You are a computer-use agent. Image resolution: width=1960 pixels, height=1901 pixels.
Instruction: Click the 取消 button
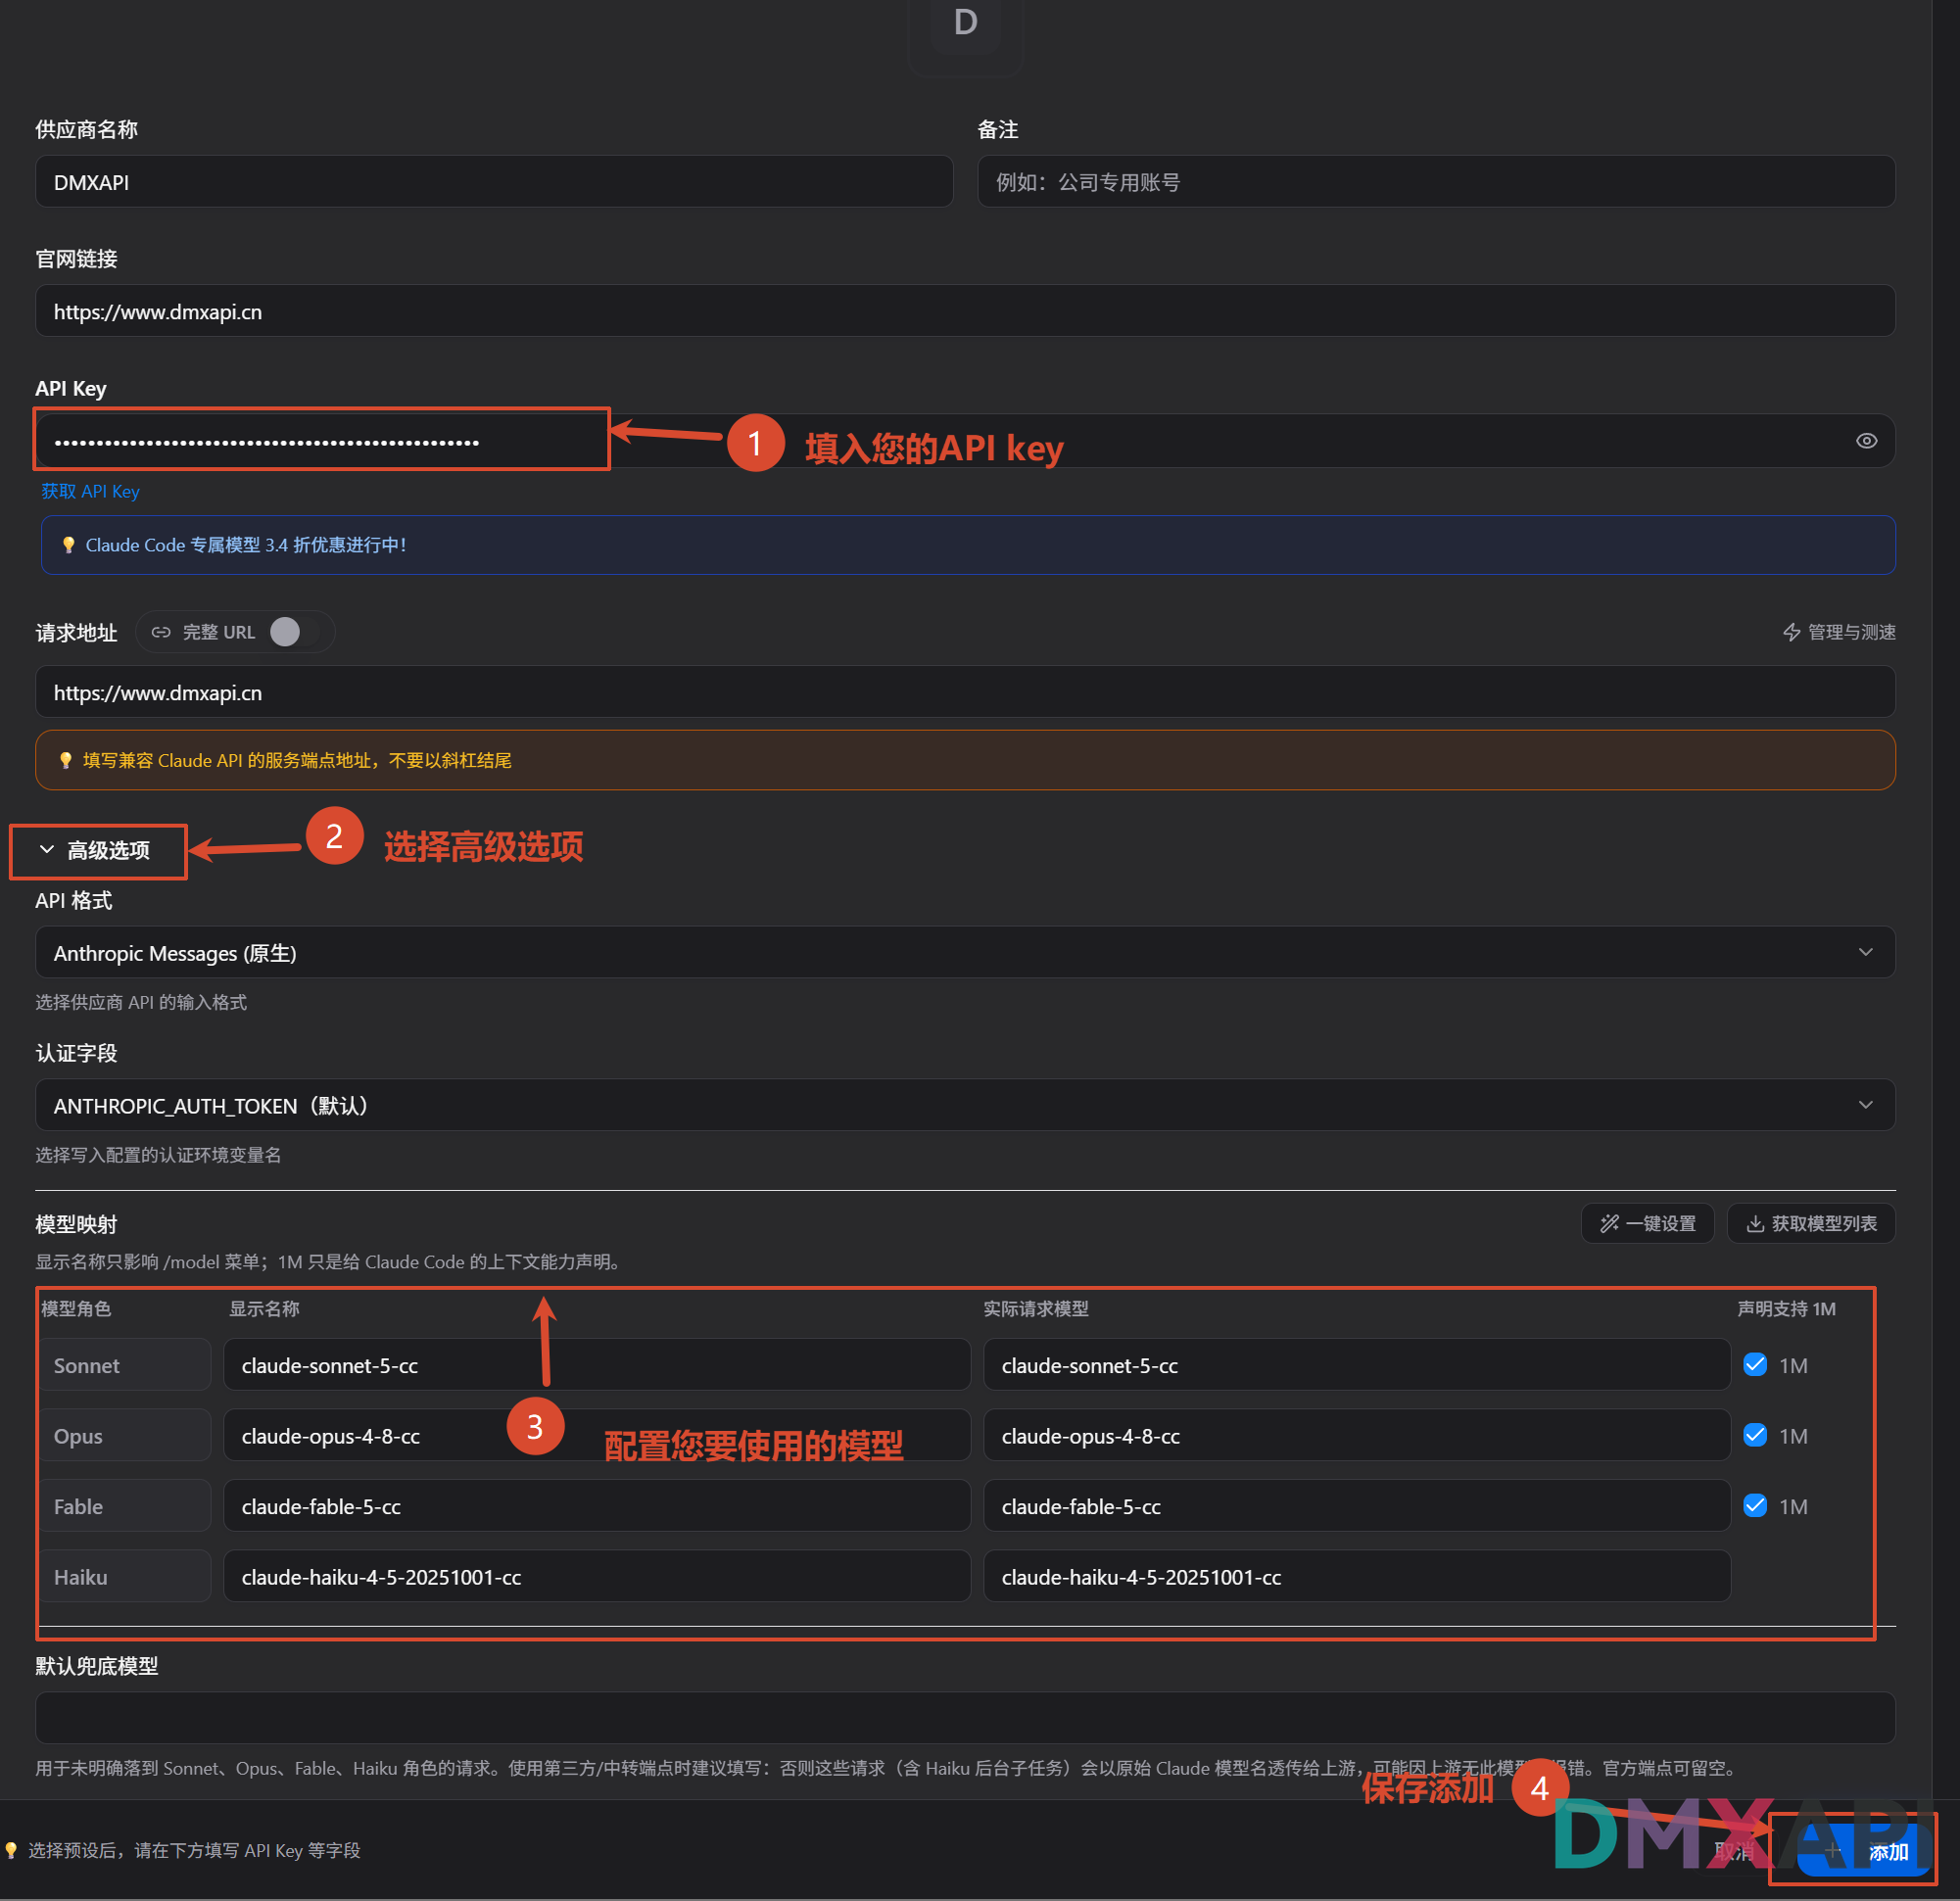coord(1734,1851)
